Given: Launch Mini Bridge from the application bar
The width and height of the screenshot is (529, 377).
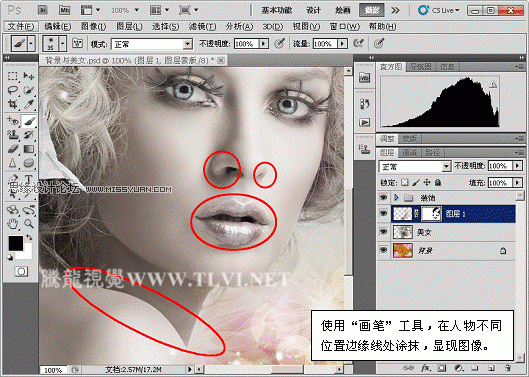Looking at the screenshot, I should pos(64,10).
